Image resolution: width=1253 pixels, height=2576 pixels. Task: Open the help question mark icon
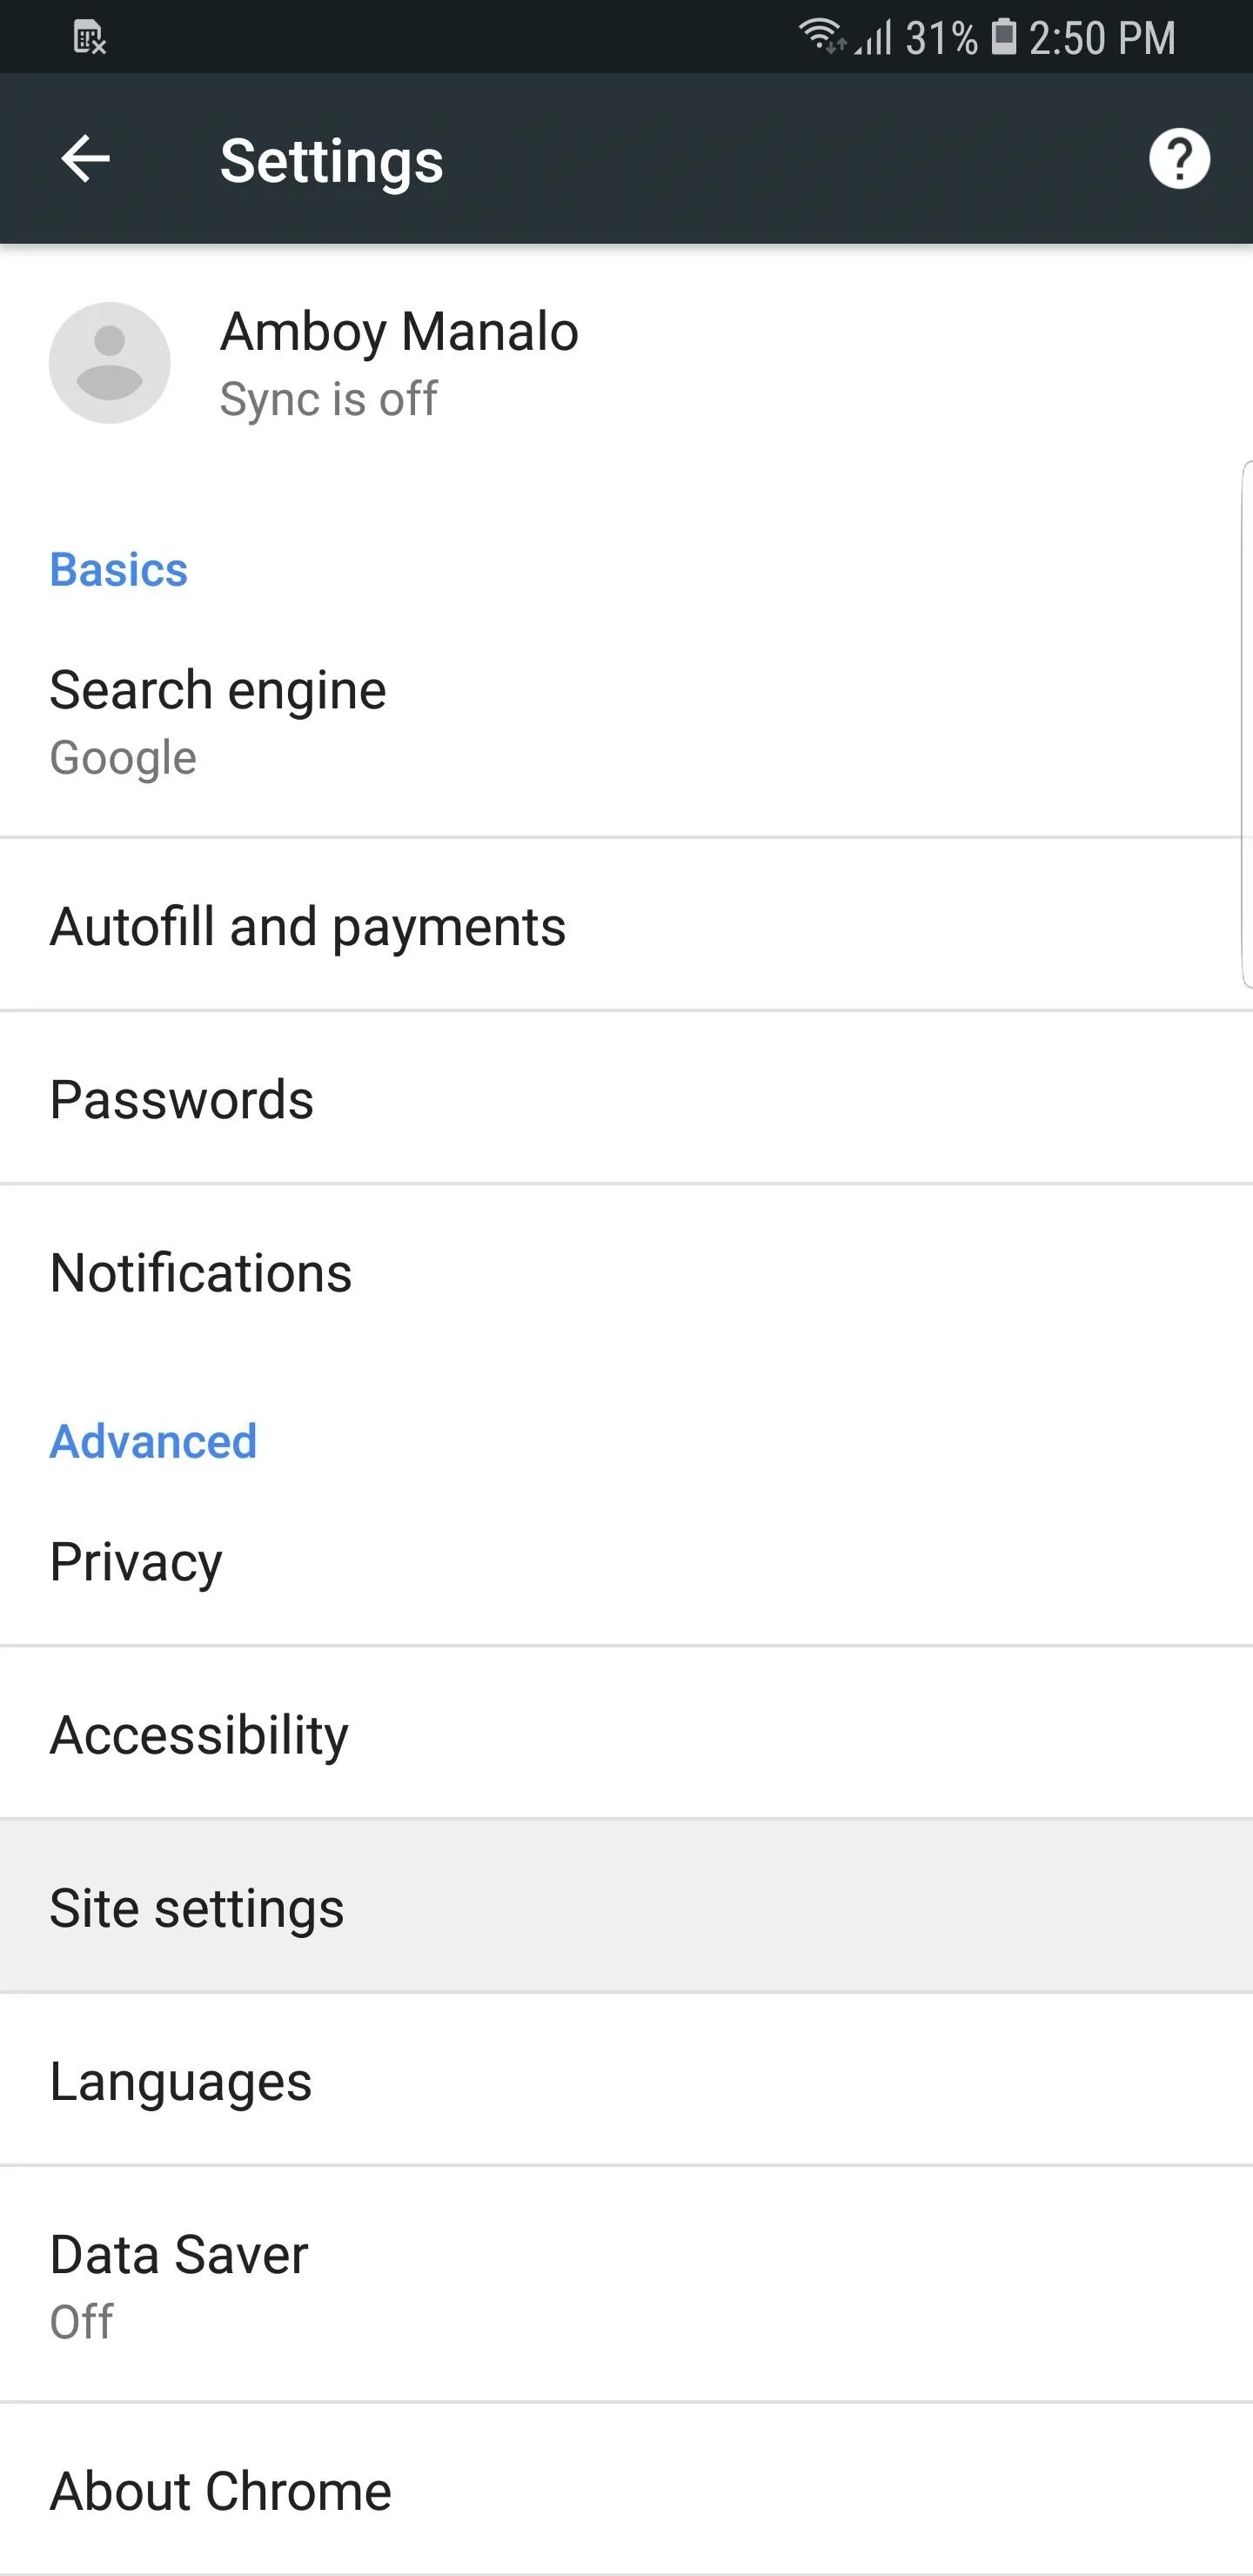pyautogui.click(x=1179, y=159)
